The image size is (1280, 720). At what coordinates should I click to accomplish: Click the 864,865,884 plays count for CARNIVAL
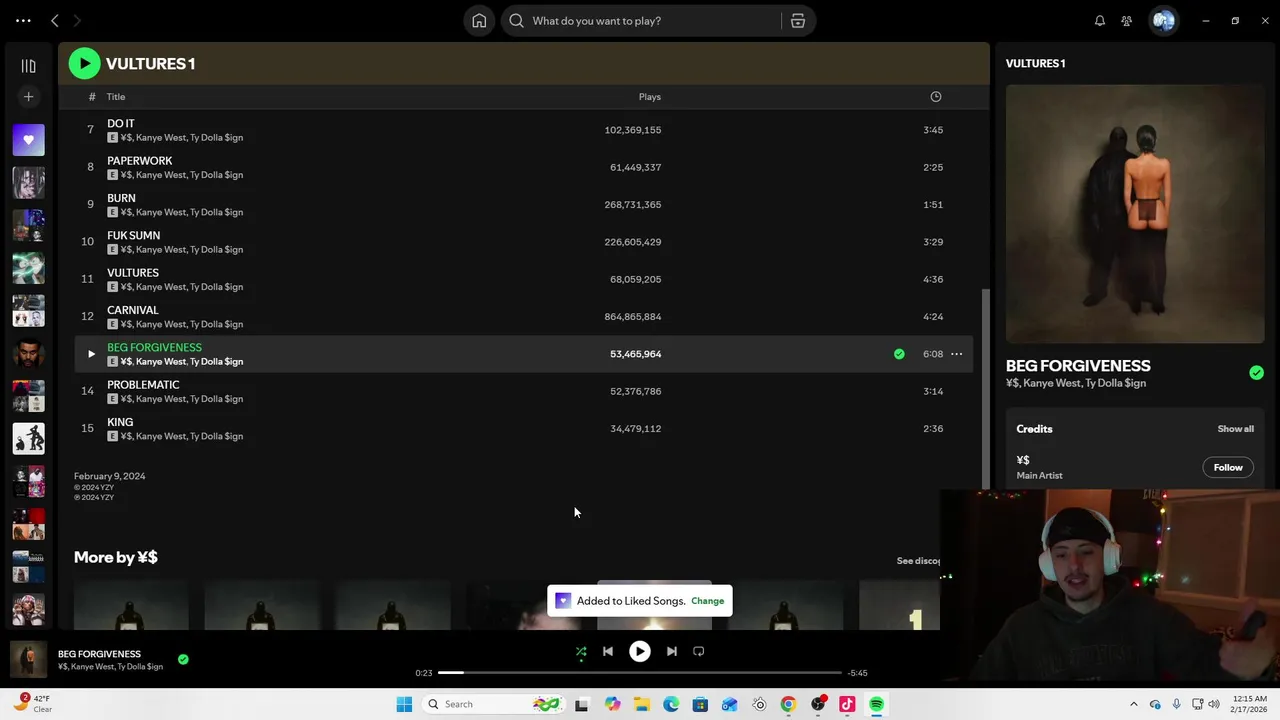pos(632,317)
